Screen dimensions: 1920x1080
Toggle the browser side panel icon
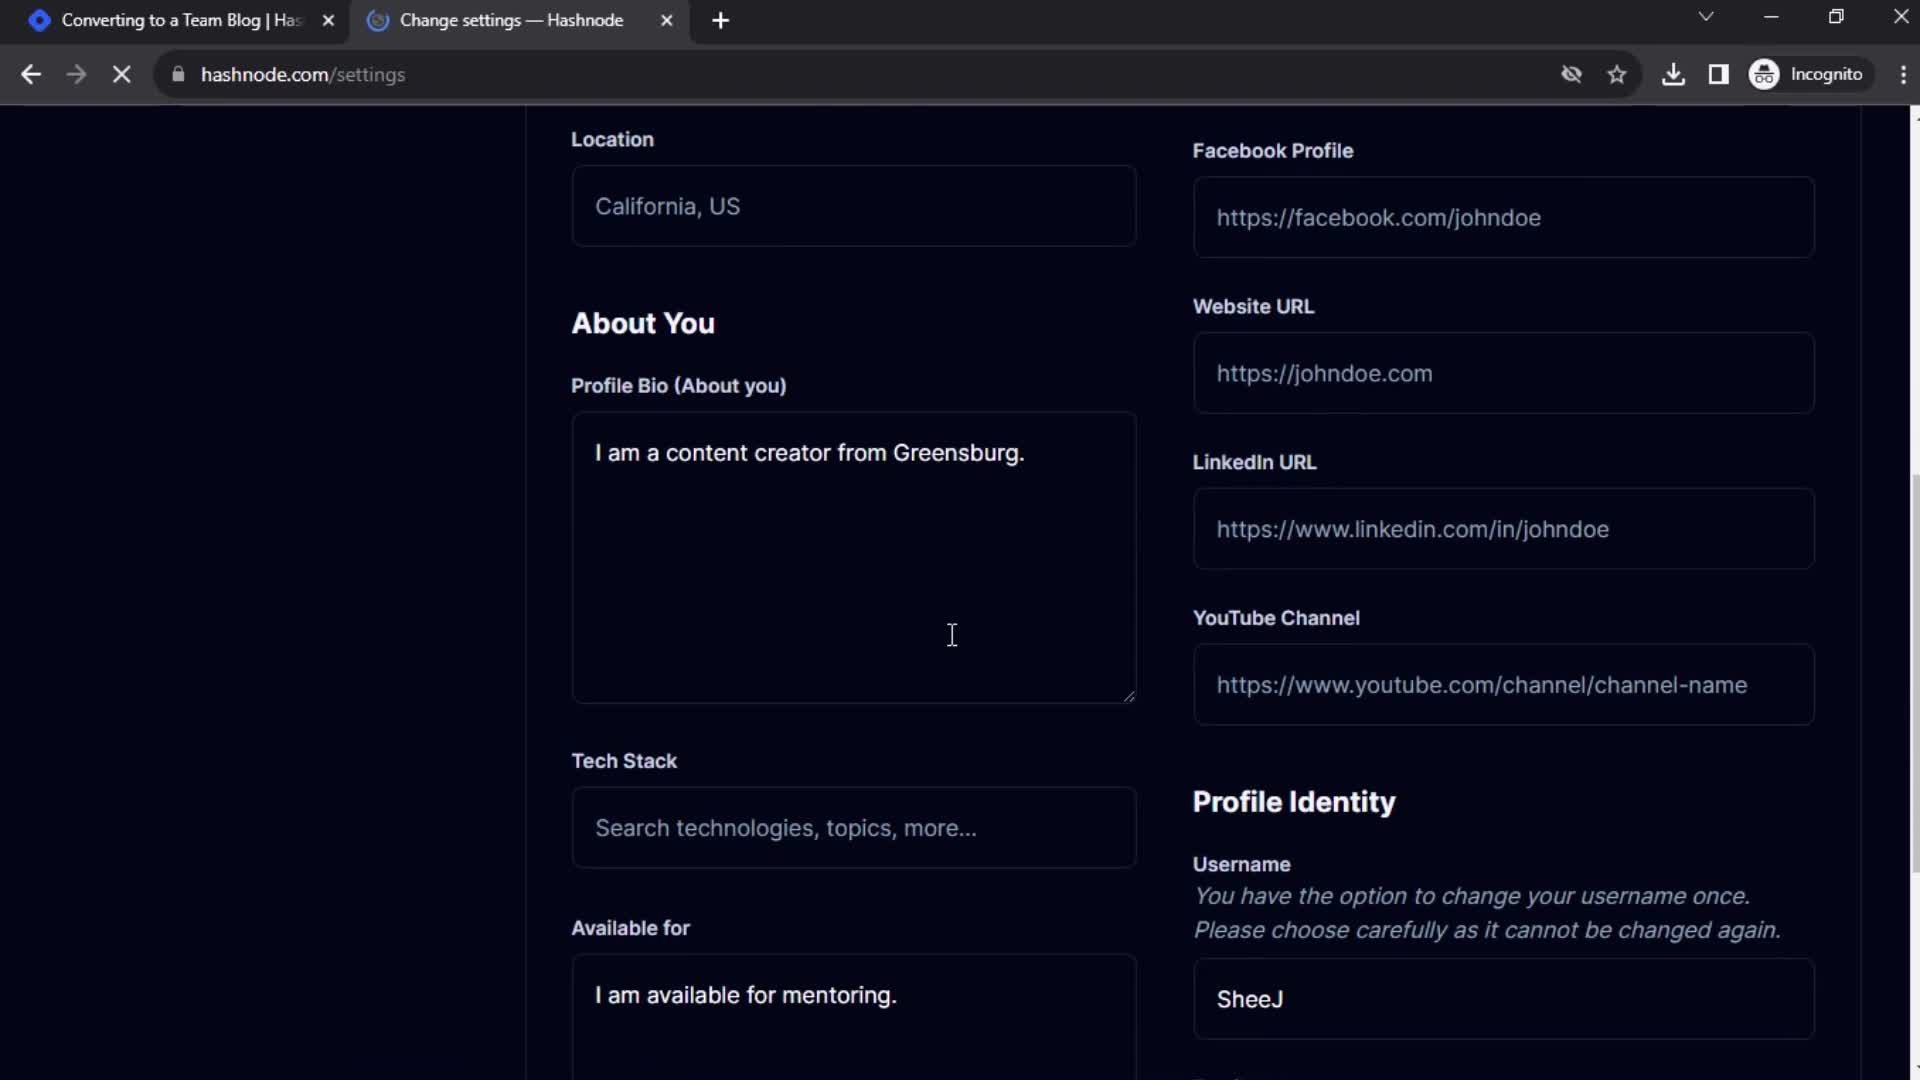(1718, 74)
